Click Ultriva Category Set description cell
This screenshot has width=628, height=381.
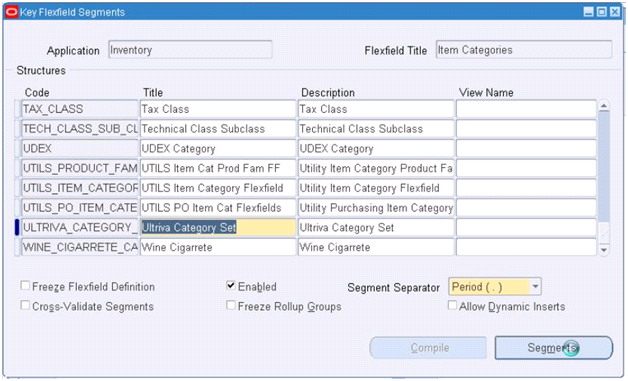(x=376, y=227)
